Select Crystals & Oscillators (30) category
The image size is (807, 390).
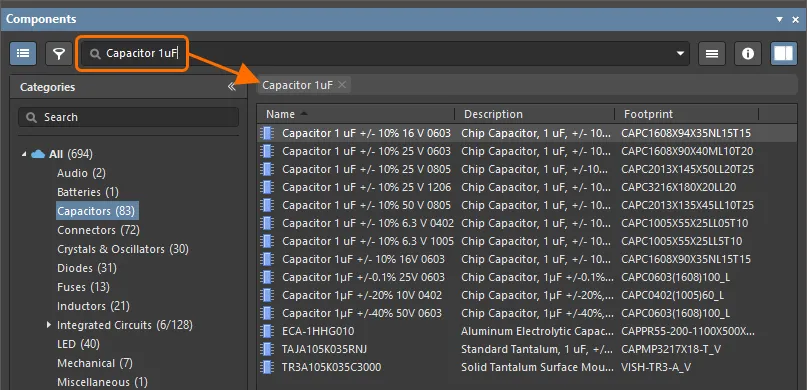[x=123, y=249]
